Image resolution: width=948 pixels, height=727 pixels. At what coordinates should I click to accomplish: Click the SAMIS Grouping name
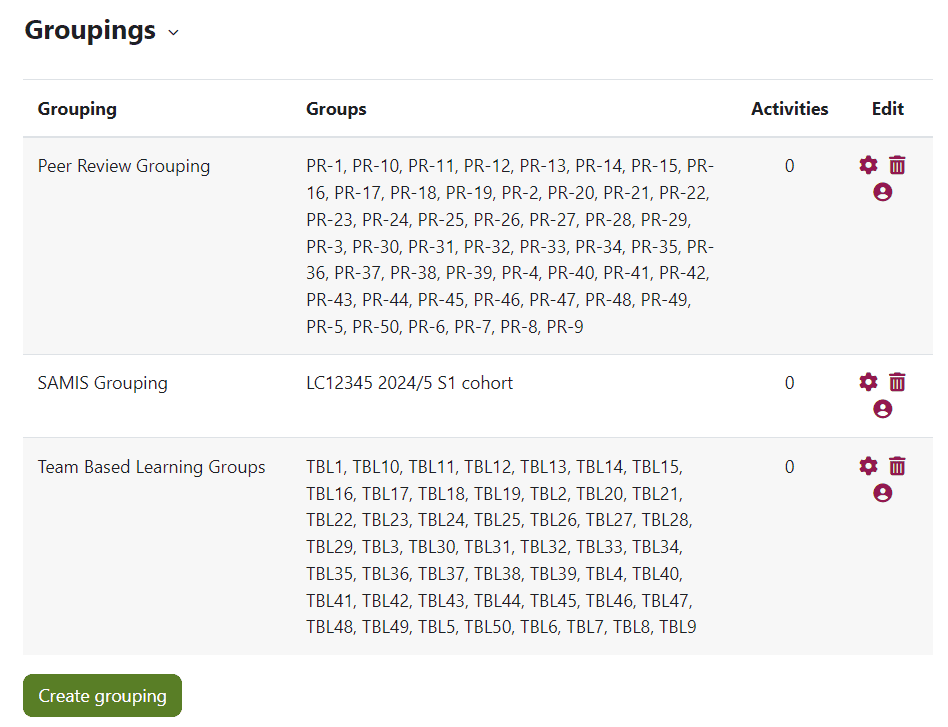click(x=102, y=383)
